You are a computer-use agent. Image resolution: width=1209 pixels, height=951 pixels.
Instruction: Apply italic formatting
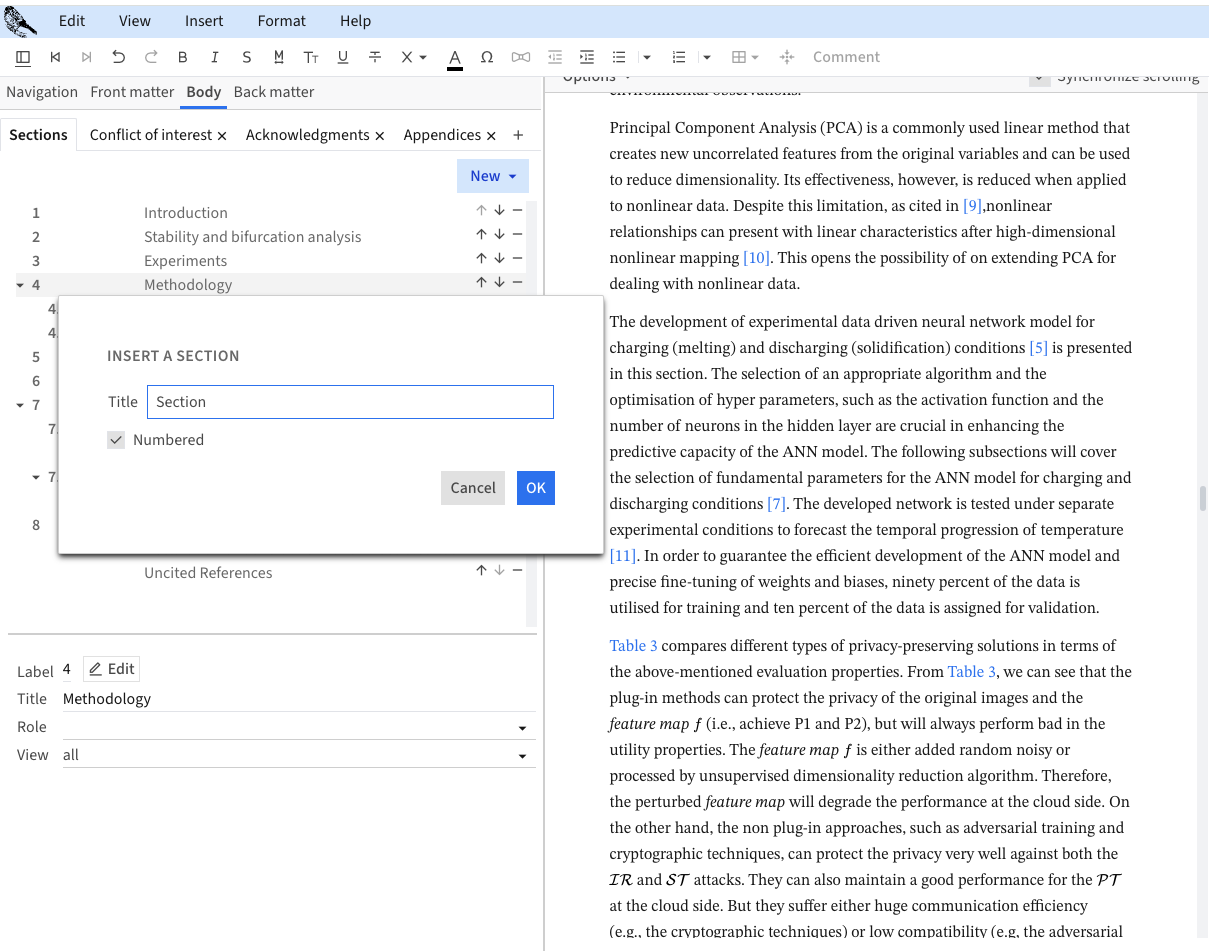coord(214,57)
